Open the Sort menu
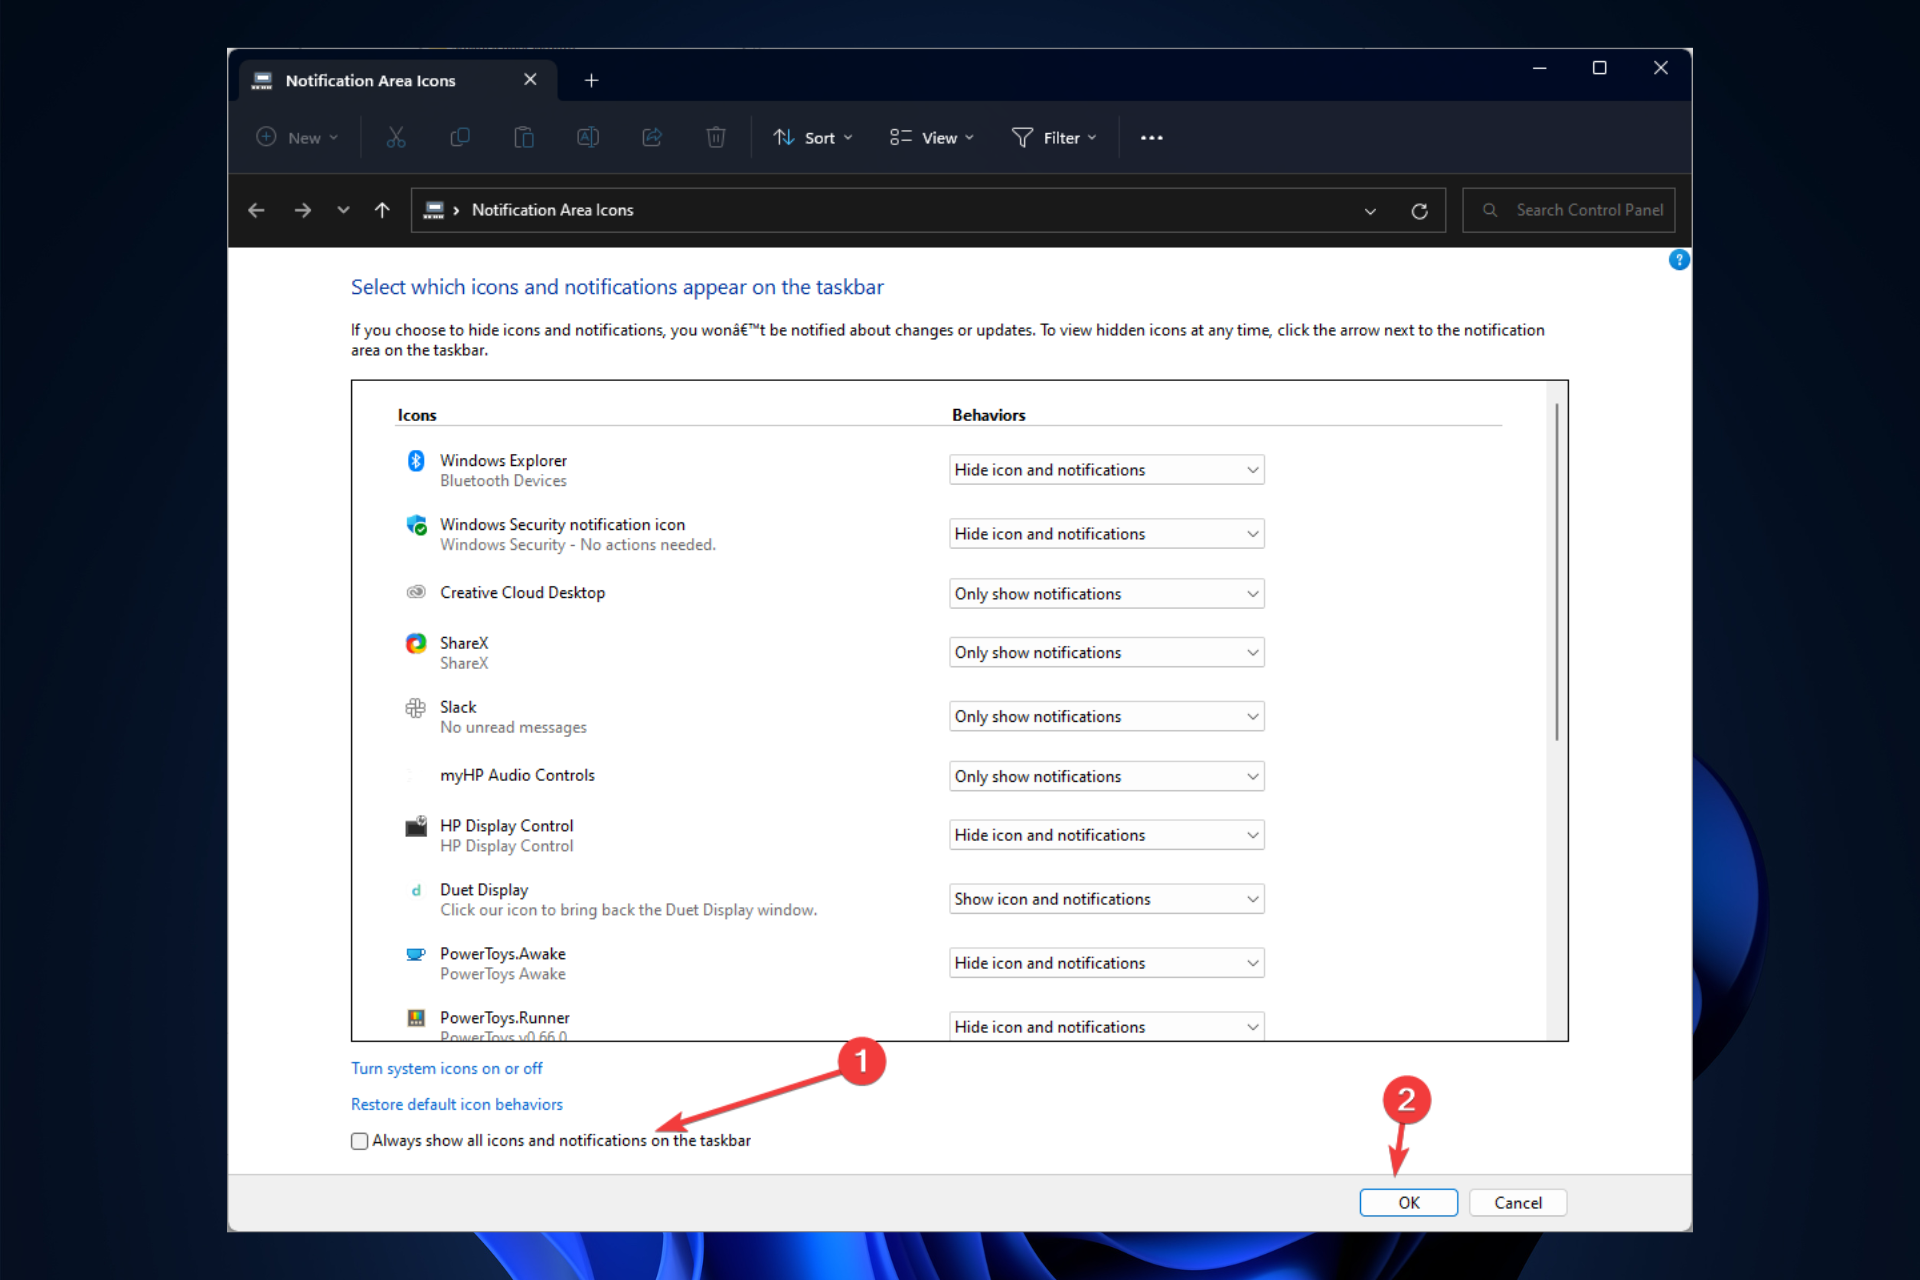The height and width of the screenshot is (1280, 1920). pyautogui.click(x=813, y=138)
